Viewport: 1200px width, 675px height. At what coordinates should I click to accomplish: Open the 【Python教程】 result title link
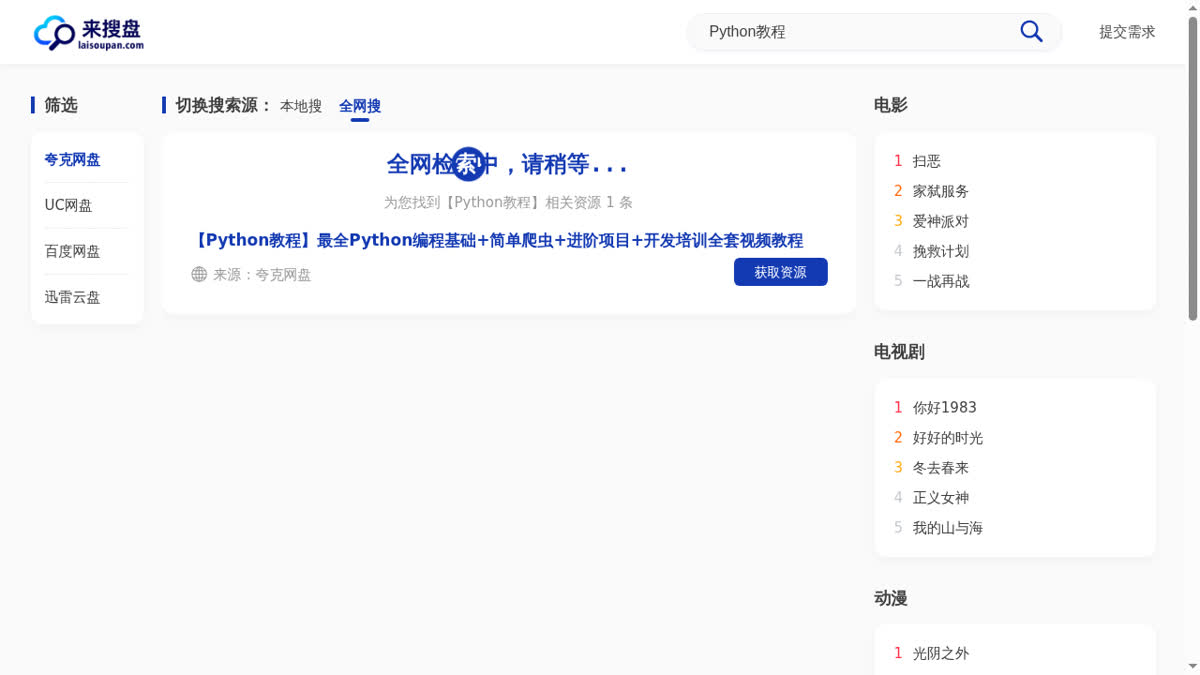(497, 240)
